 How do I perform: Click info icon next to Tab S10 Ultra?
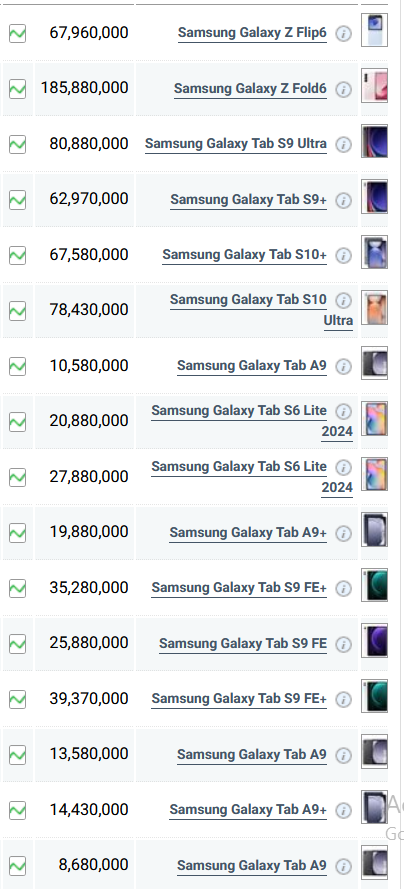click(x=343, y=300)
